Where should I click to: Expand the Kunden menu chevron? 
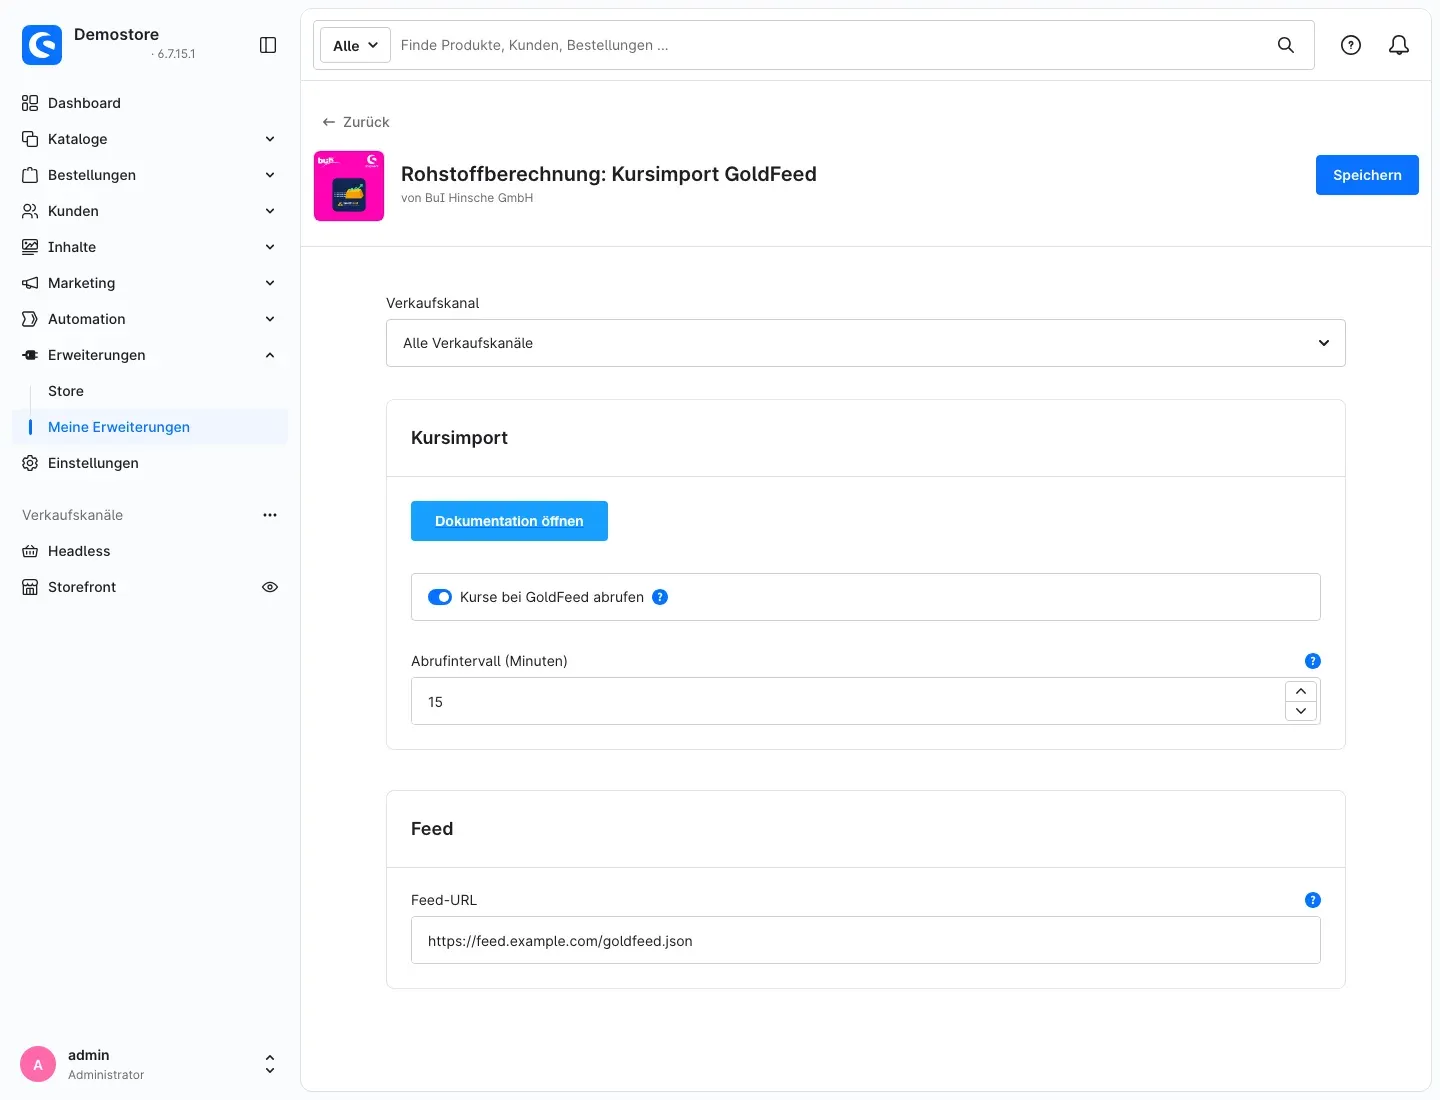pyautogui.click(x=270, y=211)
